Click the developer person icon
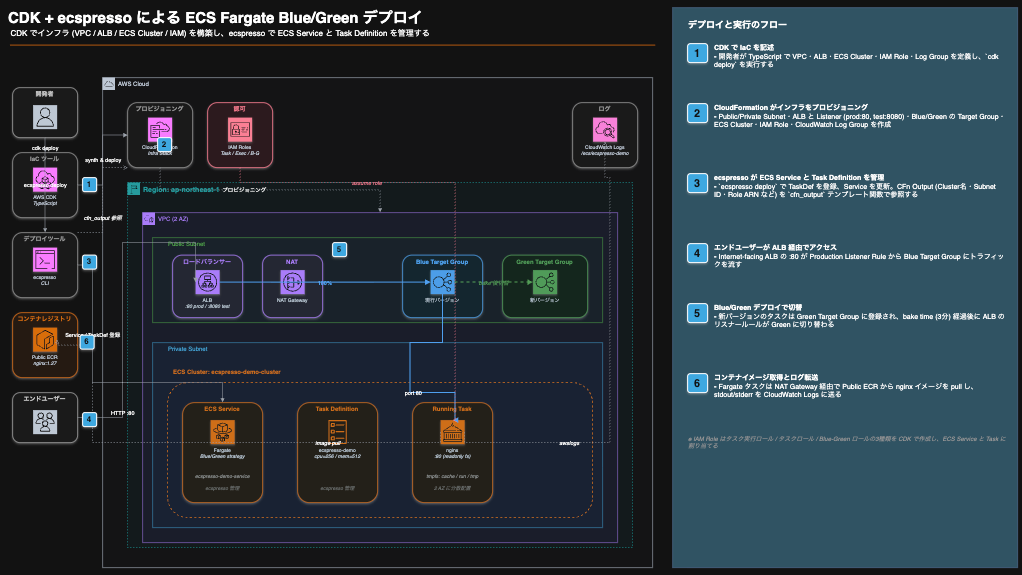 (45, 117)
